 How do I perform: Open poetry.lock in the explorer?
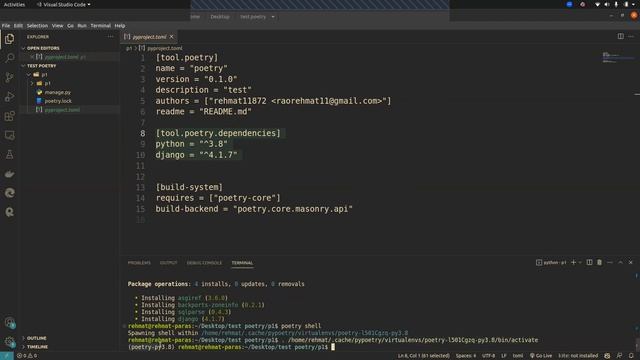pyautogui.click(x=58, y=101)
